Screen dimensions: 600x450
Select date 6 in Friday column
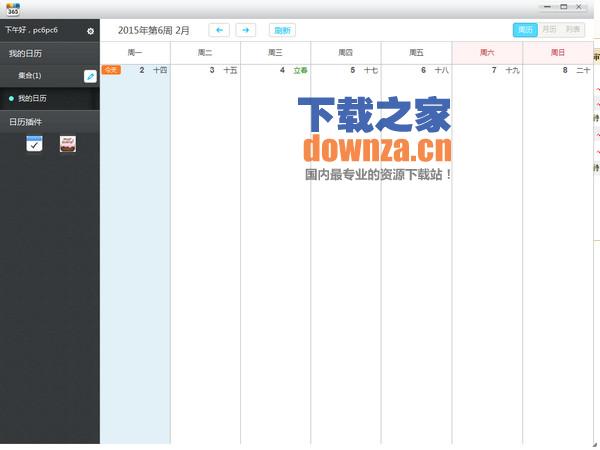click(x=424, y=70)
